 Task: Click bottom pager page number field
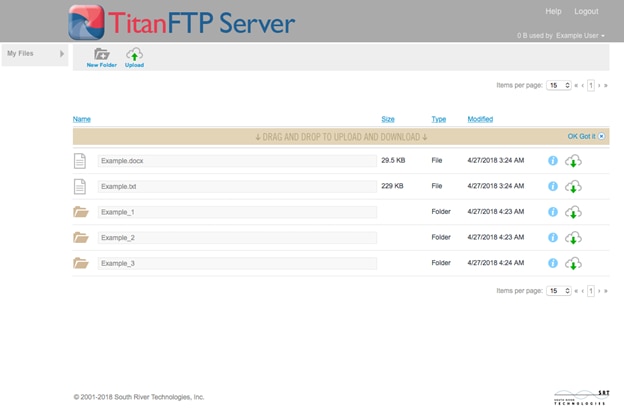[x=591, y=291]
